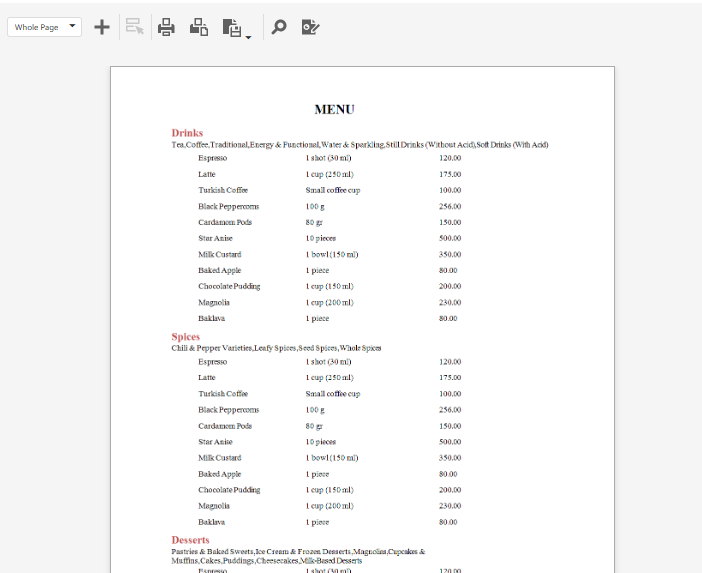Click the grayed-out selection pointer tool icon
This screenshot has height=573, width=702.
pyautogui.click(x=134, y=27)
